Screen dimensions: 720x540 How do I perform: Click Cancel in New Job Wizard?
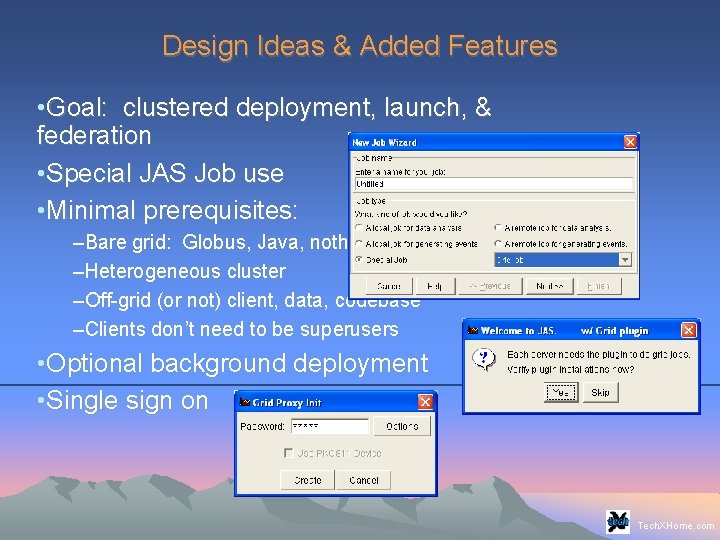(389, 286)
